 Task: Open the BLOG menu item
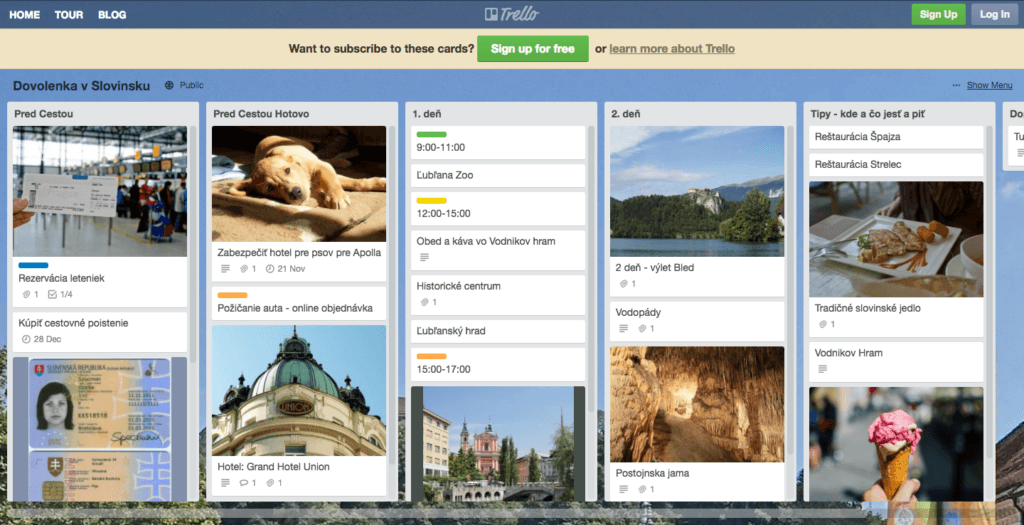pyautogui.click(x=112, y=15)
